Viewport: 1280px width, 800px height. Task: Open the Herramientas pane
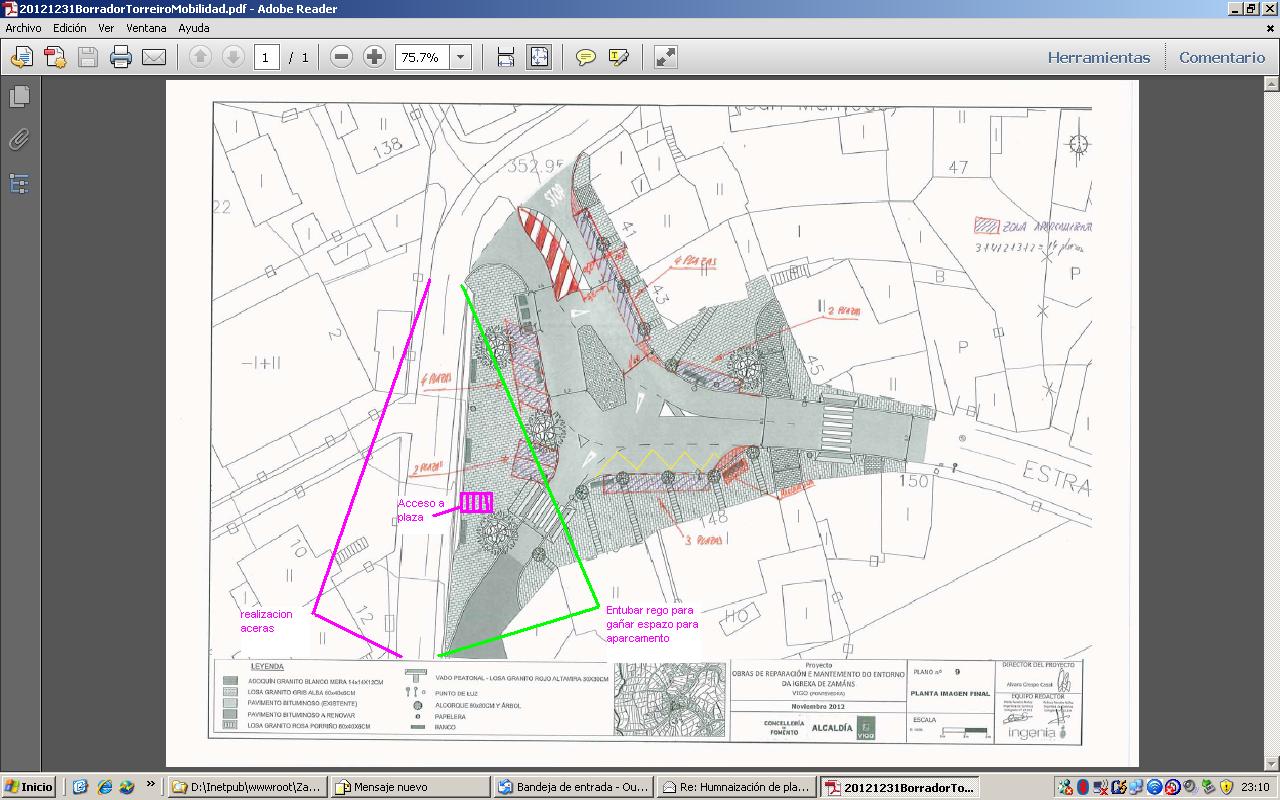(1098, 57)
